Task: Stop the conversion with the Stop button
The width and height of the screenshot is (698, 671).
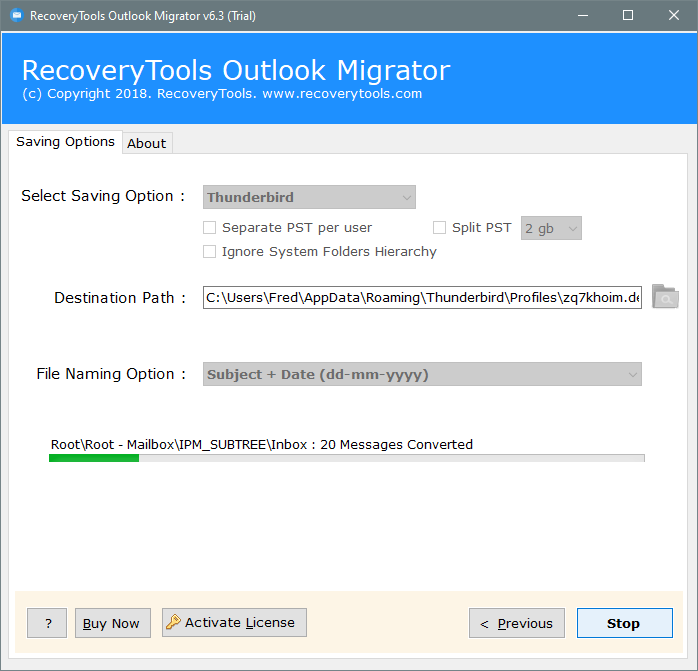Action: click(x=625, y=623)
